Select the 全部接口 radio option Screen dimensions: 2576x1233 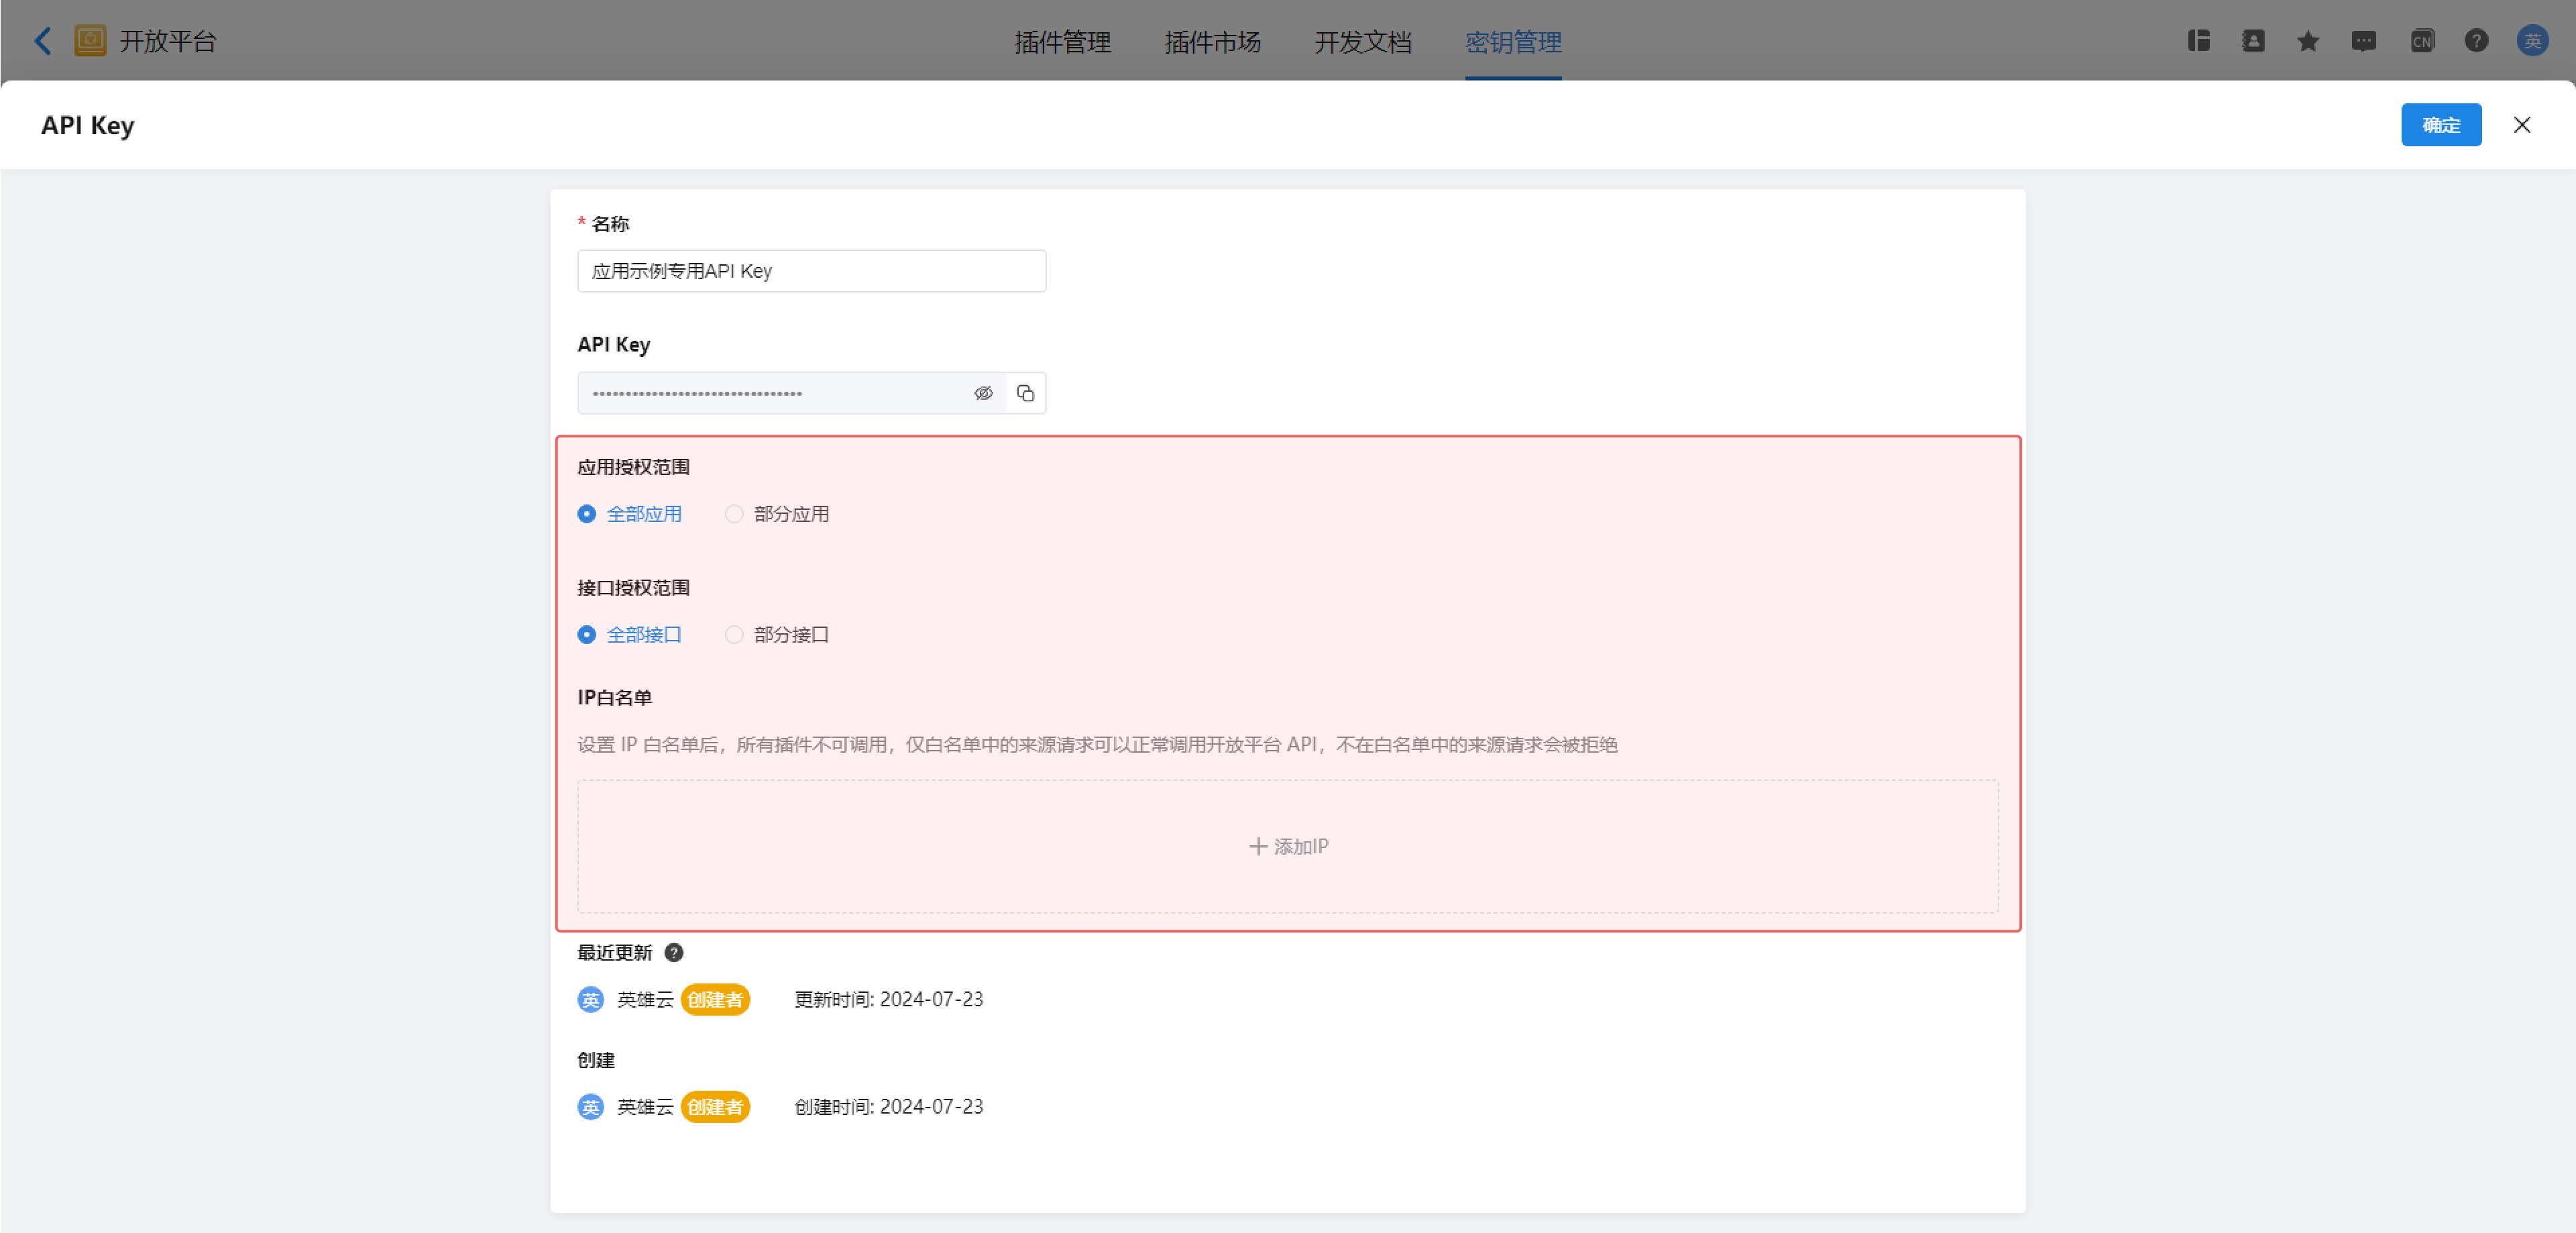(630, 635)
